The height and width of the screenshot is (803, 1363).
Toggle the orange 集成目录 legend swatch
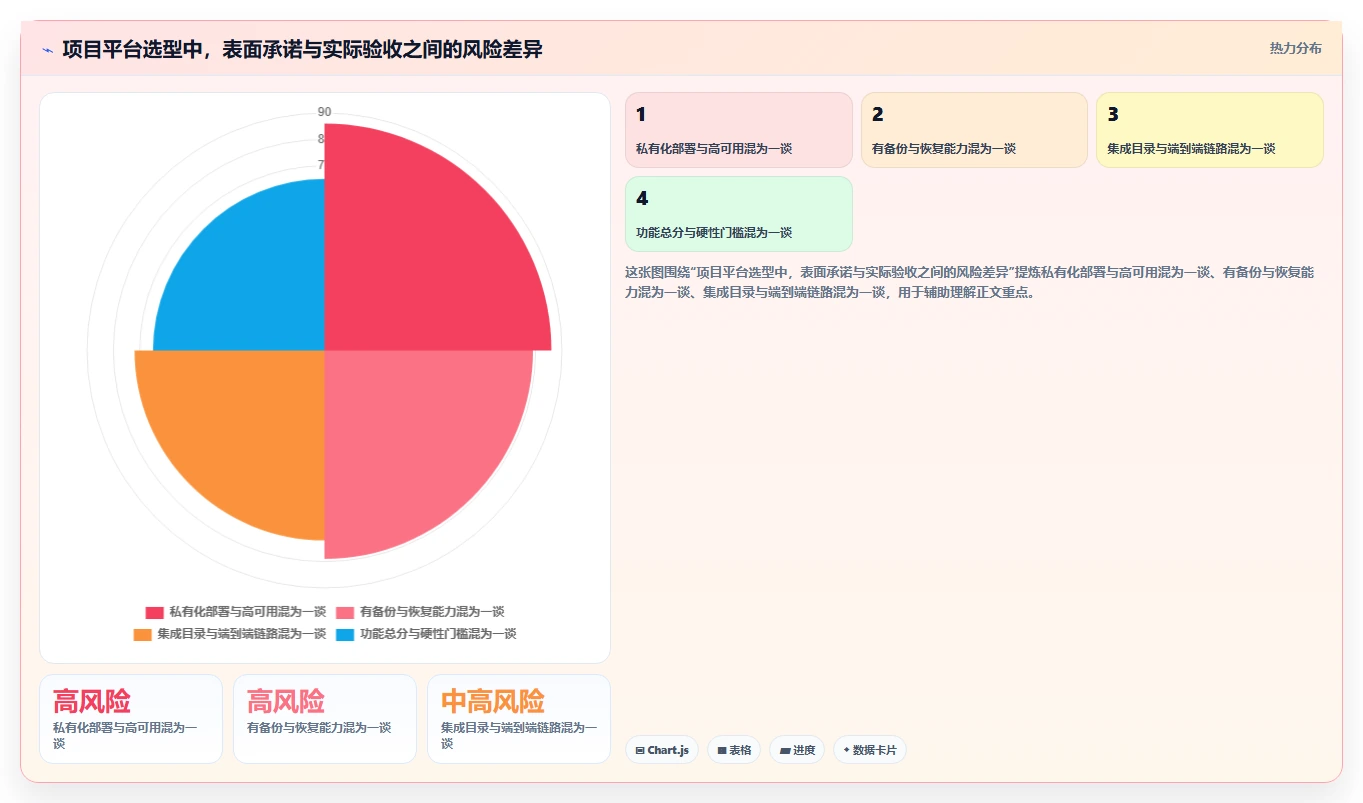pyautogui.click(x=142, y=634)
